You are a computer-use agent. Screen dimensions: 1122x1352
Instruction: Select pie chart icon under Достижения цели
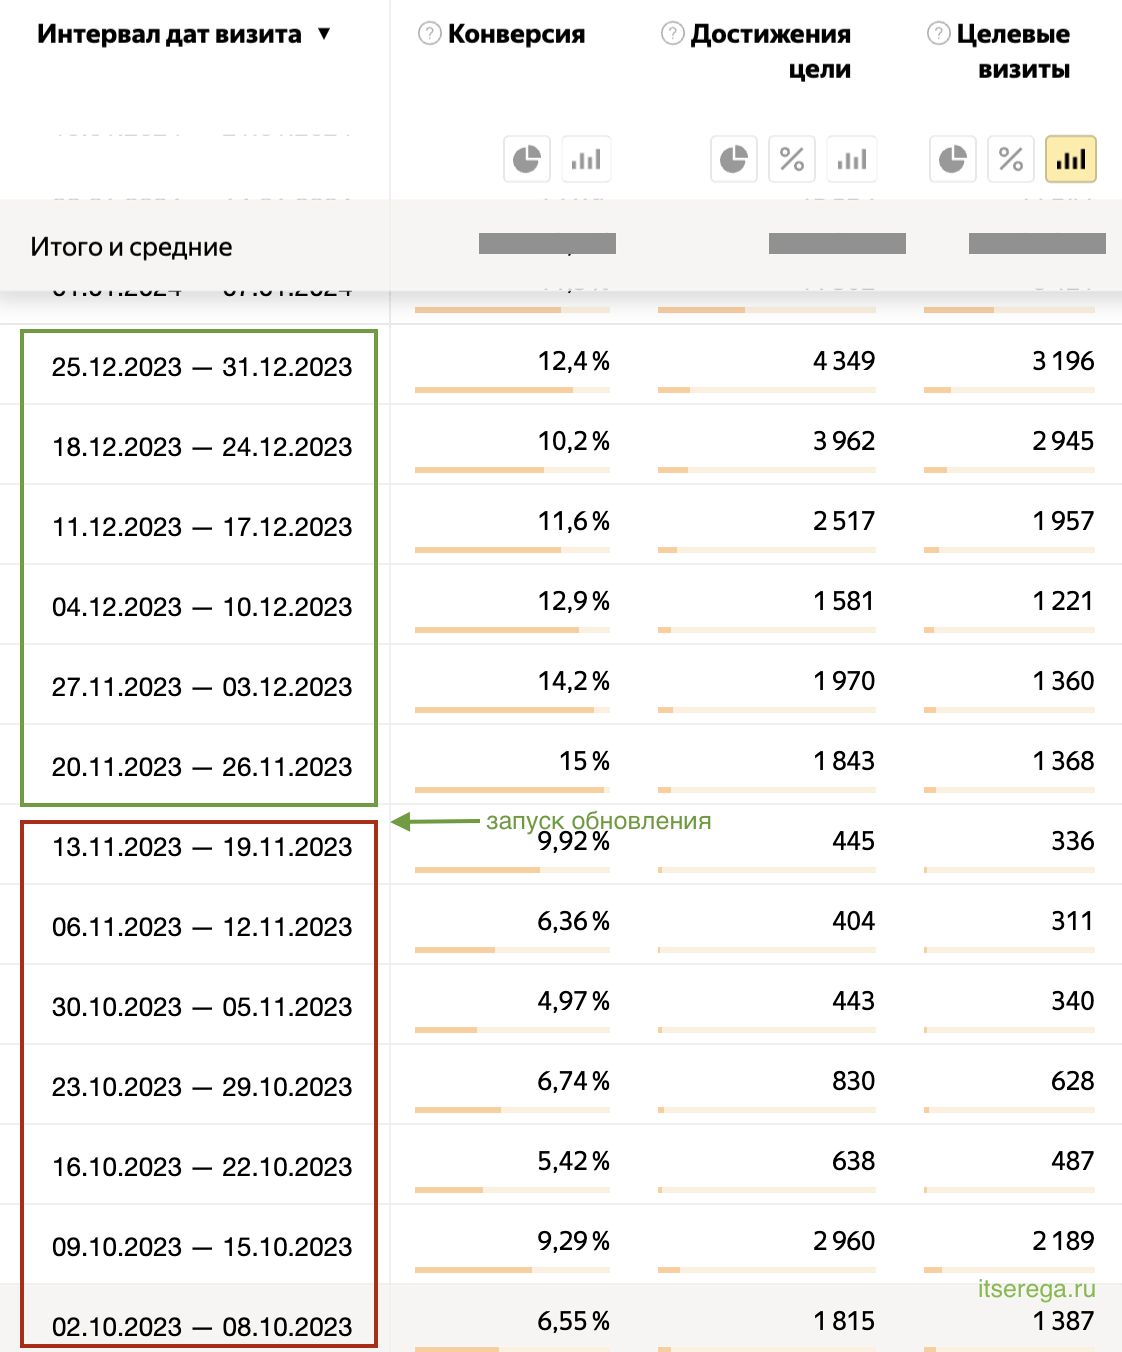tap(734, 159)
